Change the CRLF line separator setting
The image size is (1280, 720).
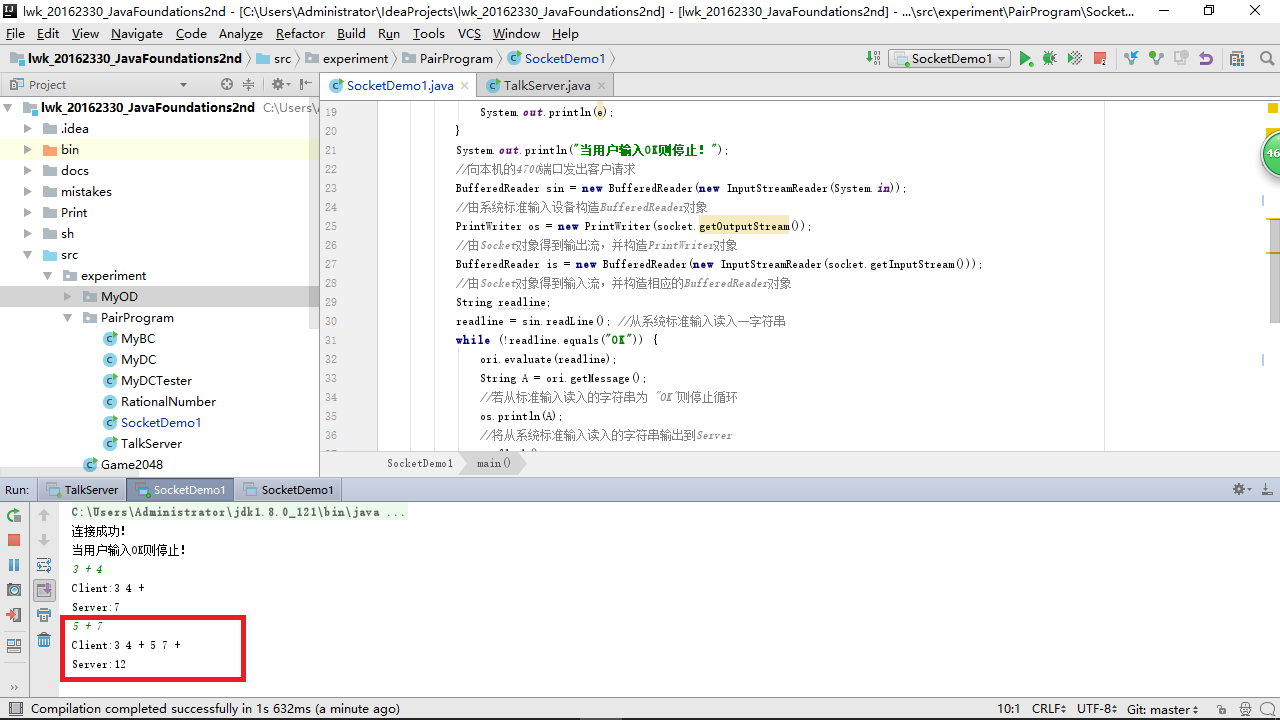click(1049, 709)
